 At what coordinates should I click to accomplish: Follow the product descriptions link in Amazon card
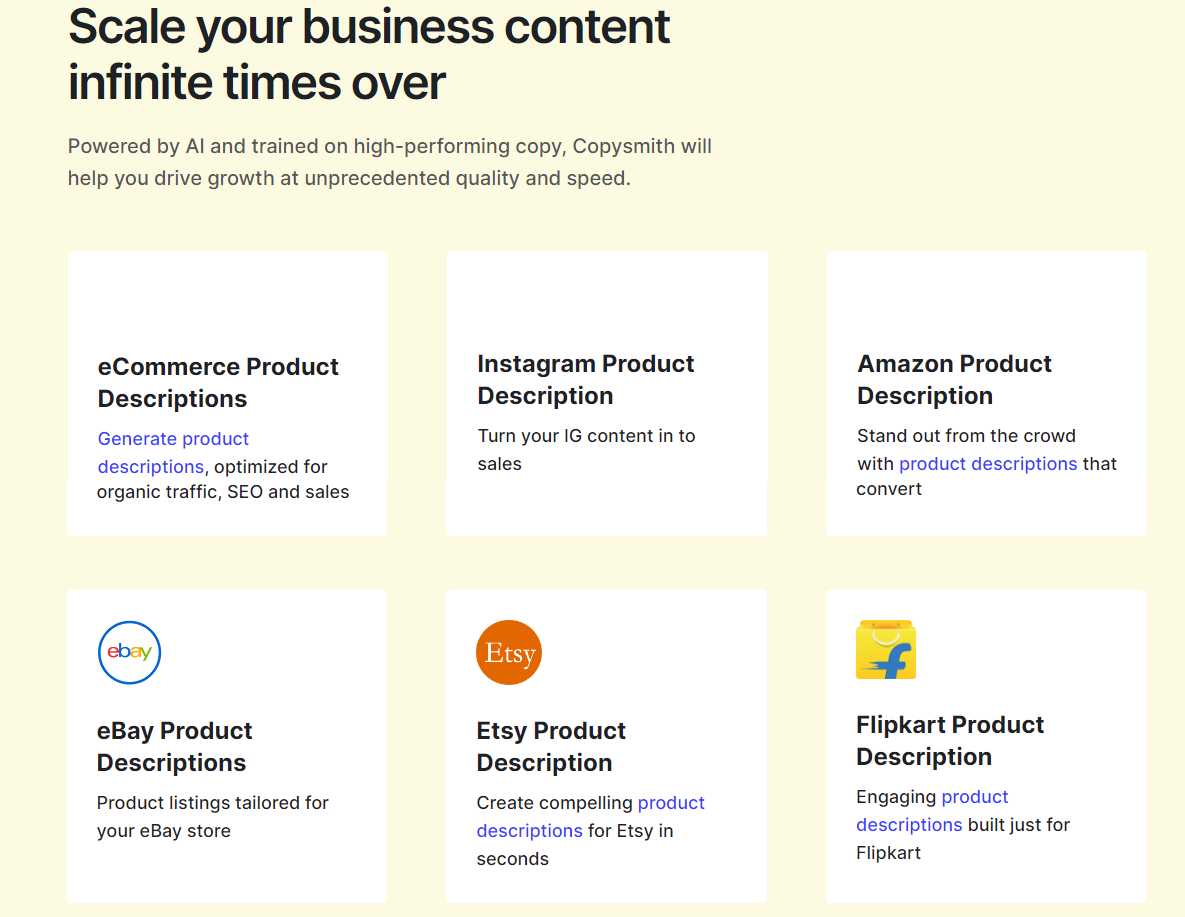(987, 464)
